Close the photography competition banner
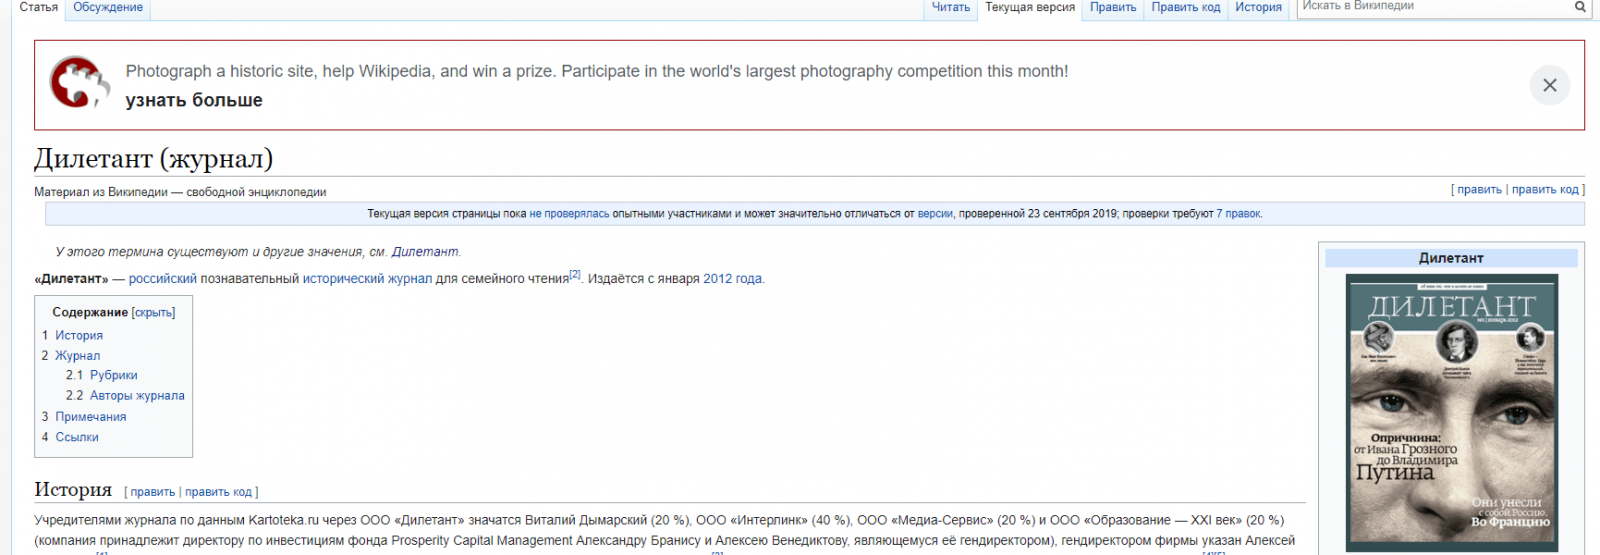This screenshot has width=1600, height=555. (1550, 85)
